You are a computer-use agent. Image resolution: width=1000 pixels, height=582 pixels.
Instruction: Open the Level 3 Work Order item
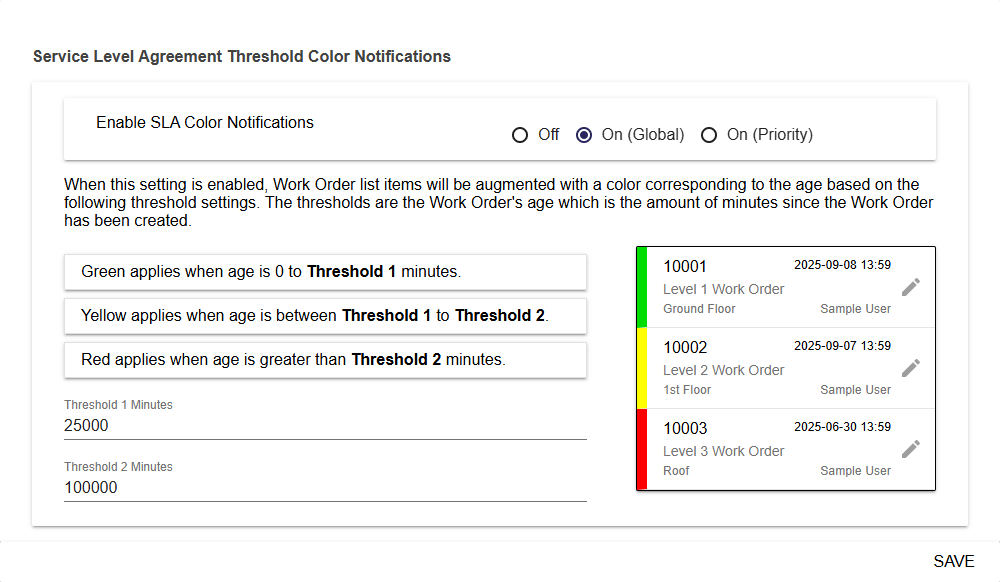[x=724, y=451]
